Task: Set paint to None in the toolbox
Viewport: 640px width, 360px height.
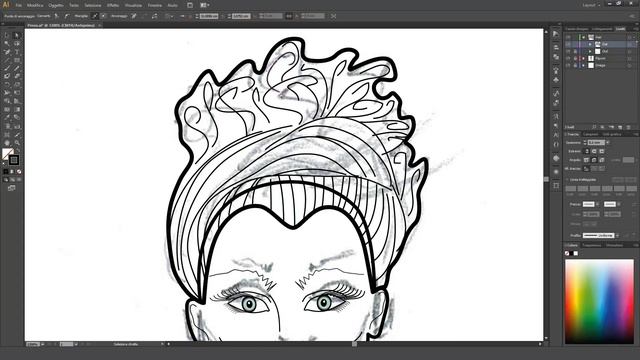Action: tap(19, 171)
